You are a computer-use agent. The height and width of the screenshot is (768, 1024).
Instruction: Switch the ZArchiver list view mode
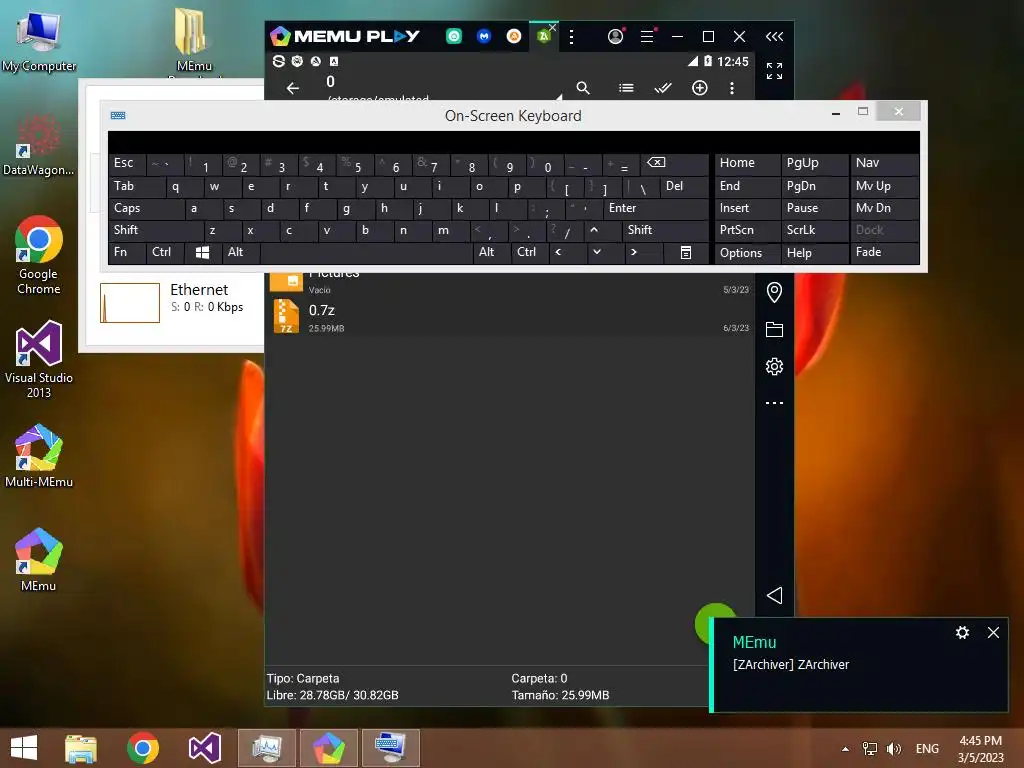click(x=626, y=88)
